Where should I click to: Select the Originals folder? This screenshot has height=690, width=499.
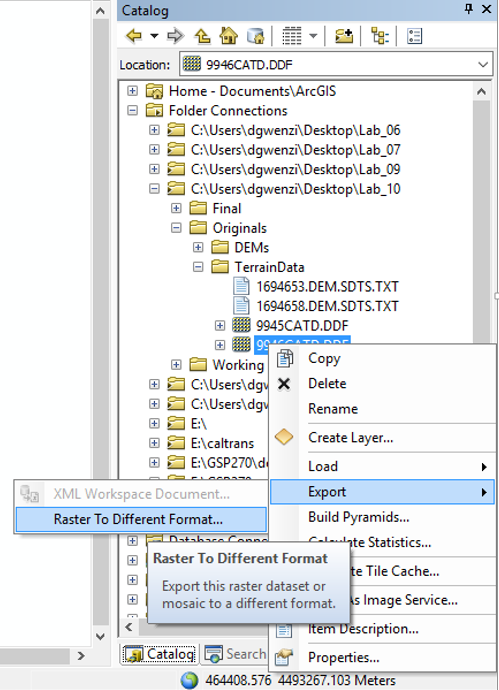[239, 228]
